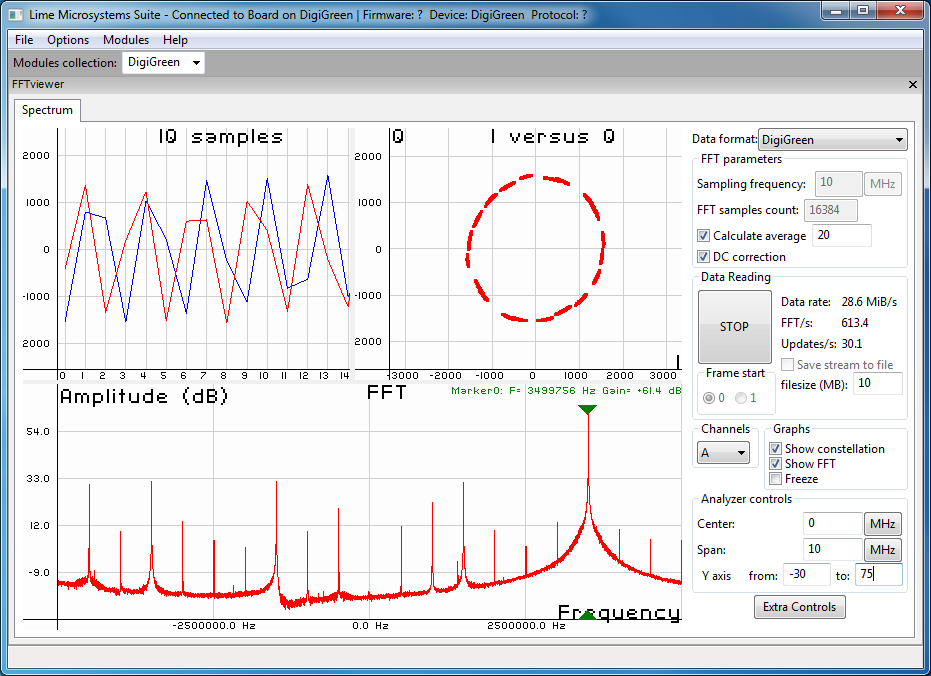
Task: Open the Data format dropdown
Action: pyautogui.click(x=832, y=139)
